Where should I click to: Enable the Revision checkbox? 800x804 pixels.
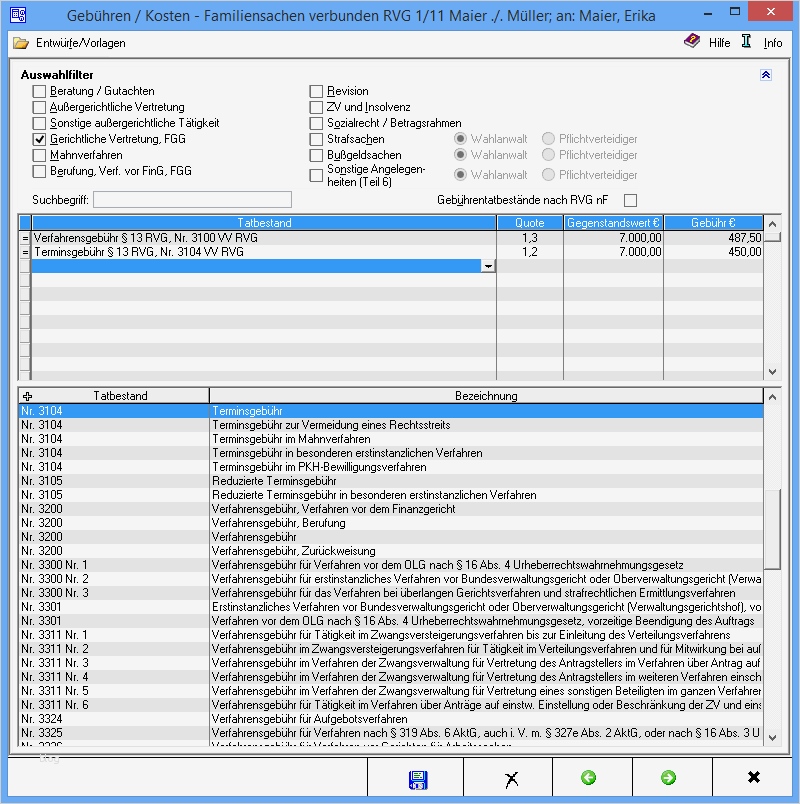click(x=316, y=91)
